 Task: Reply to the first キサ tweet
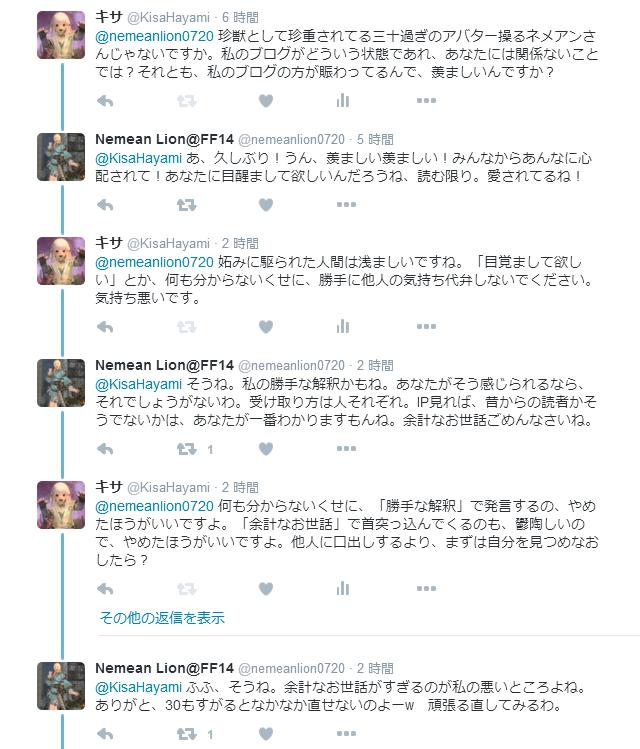pyautogui.click(x=105, y=101)
